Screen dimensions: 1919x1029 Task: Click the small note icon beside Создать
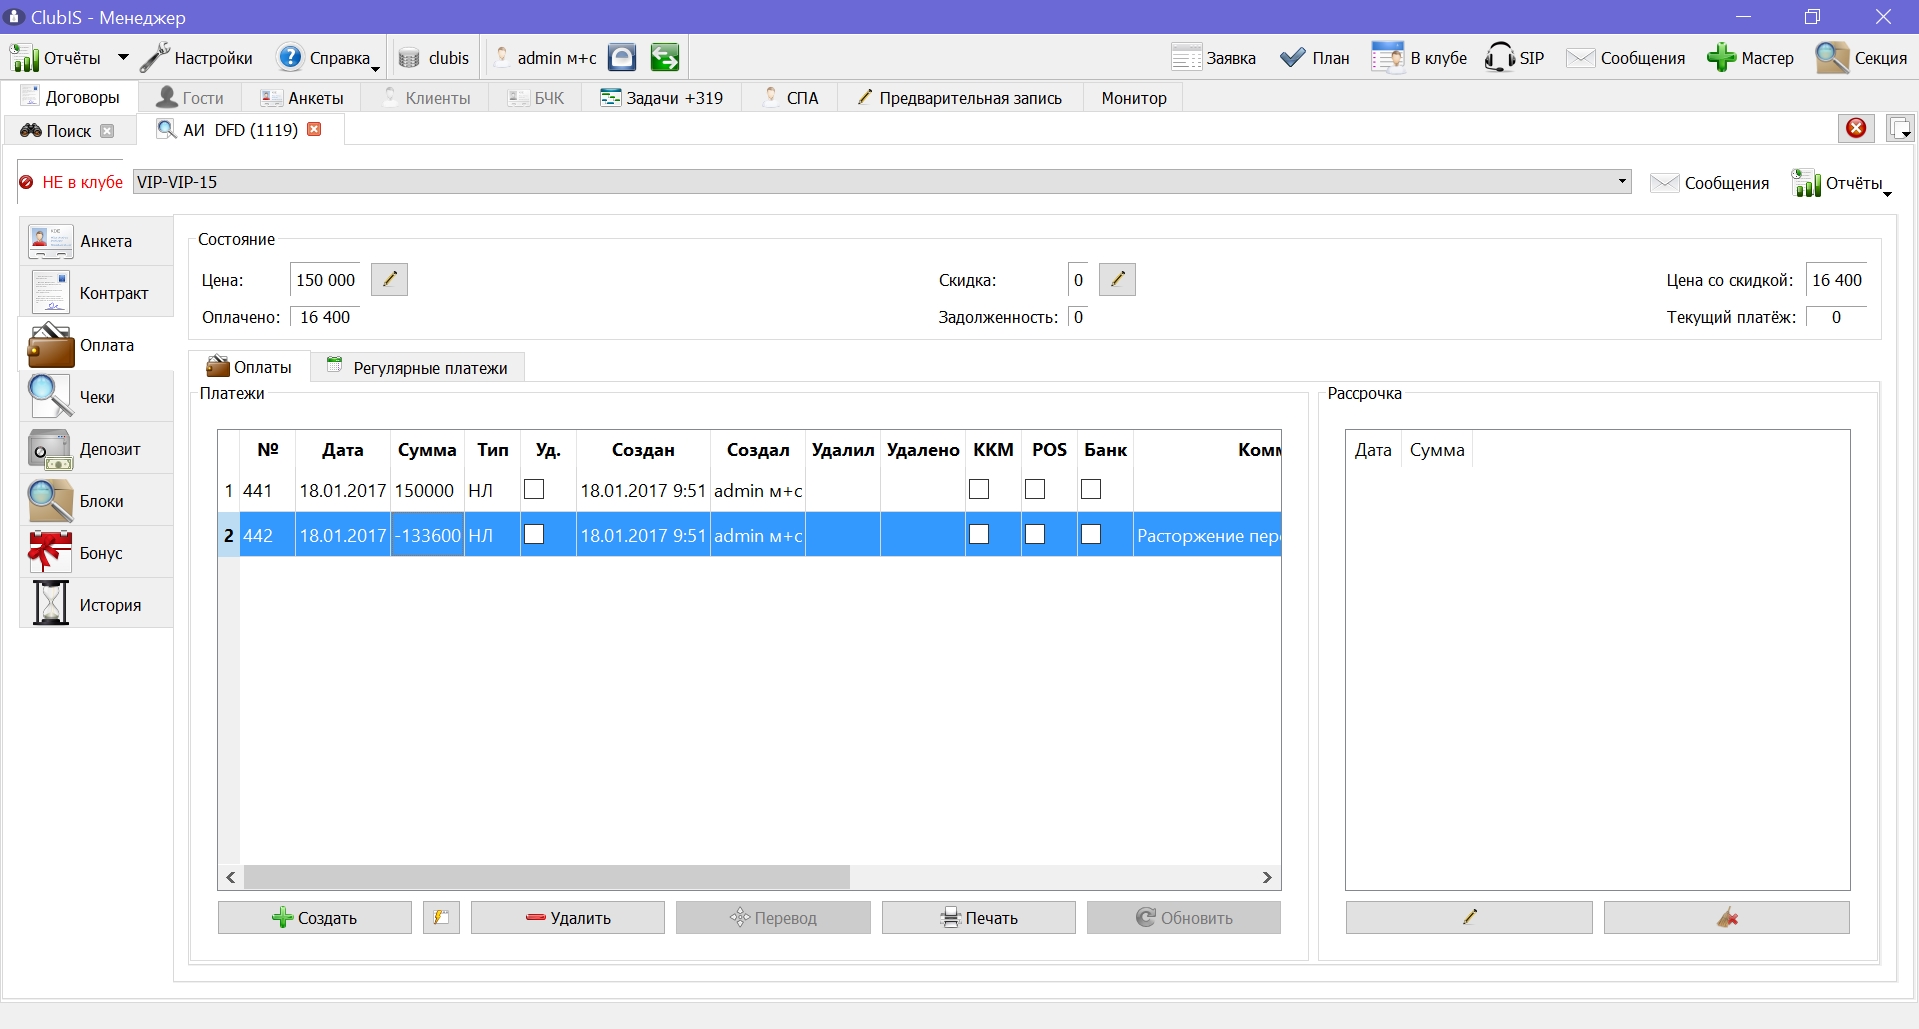[x=441, y=917]
